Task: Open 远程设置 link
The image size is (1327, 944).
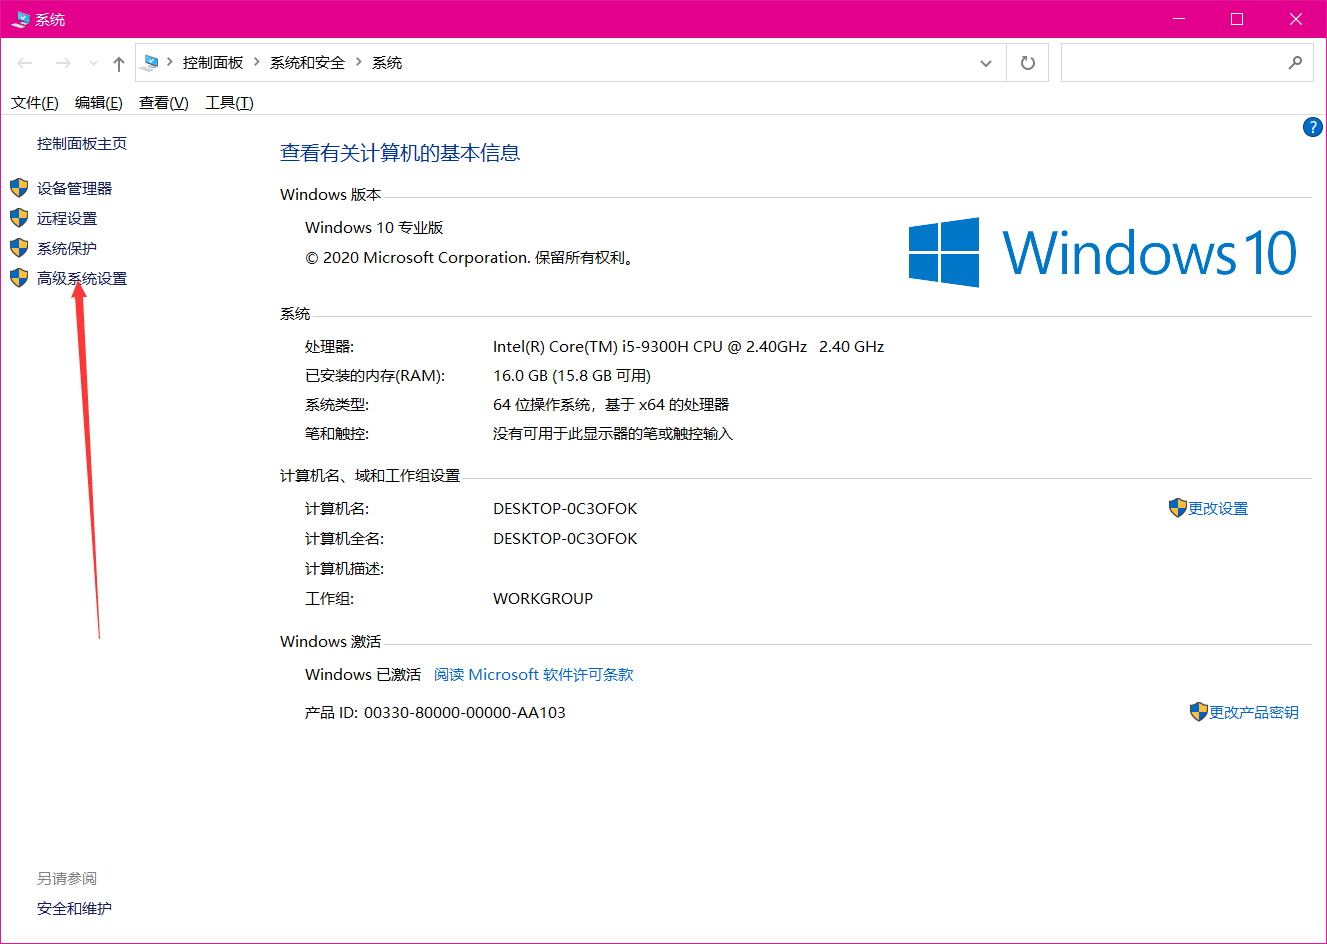Action: click(67, 218)
